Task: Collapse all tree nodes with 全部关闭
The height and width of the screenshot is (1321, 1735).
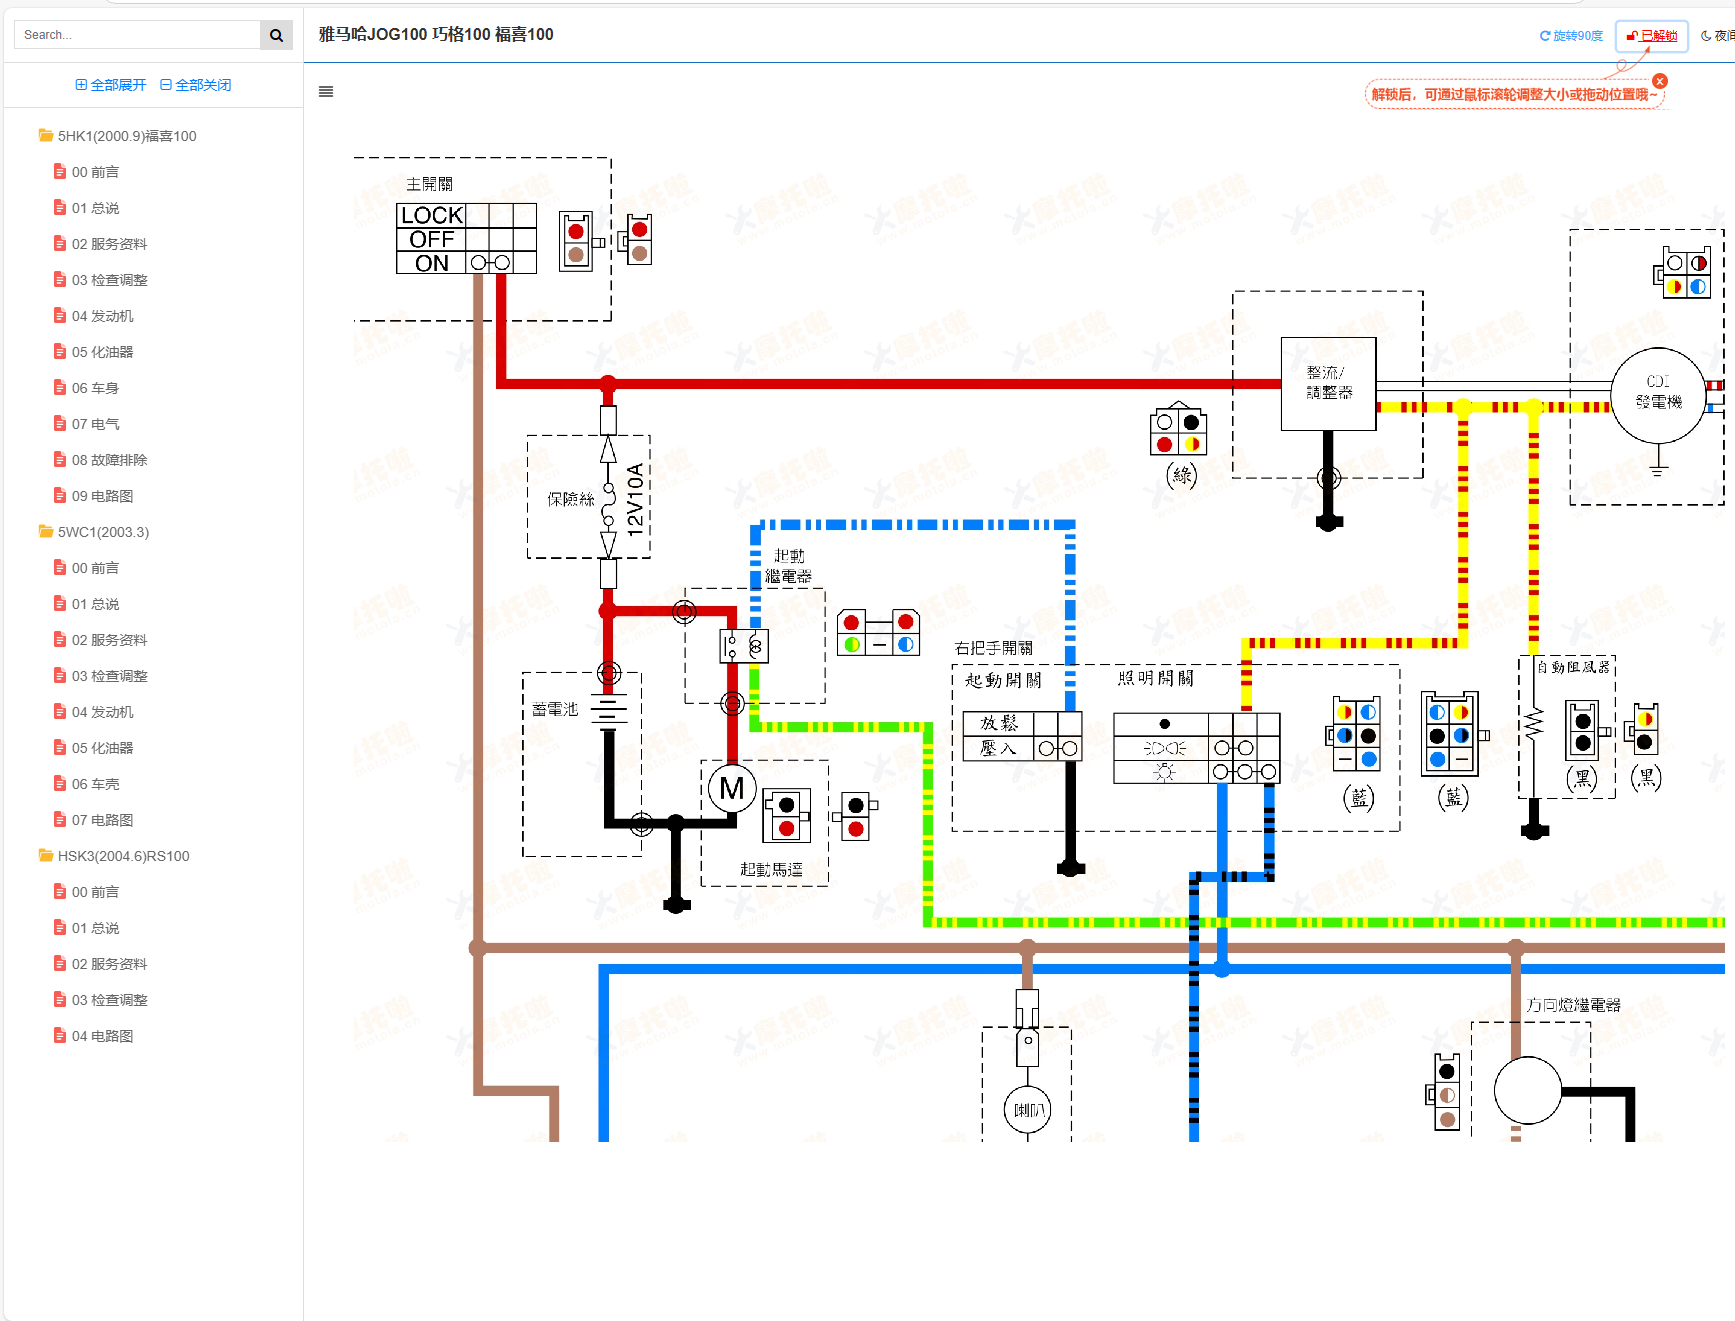Action: pyautogui.click(x=196, y=85)
